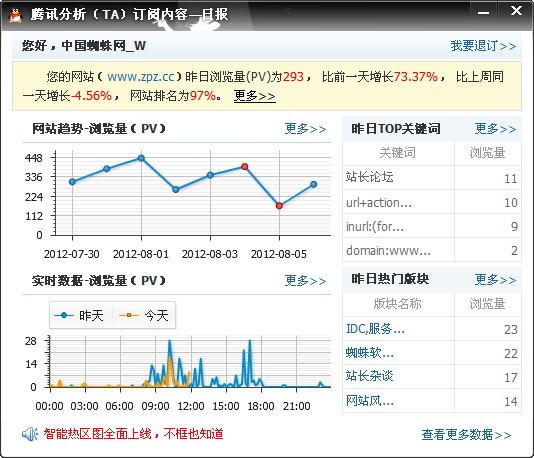The width and height of the screenshot is (534, 458).
Task: Click the weekly change value -4.56%
Action: 91,96
